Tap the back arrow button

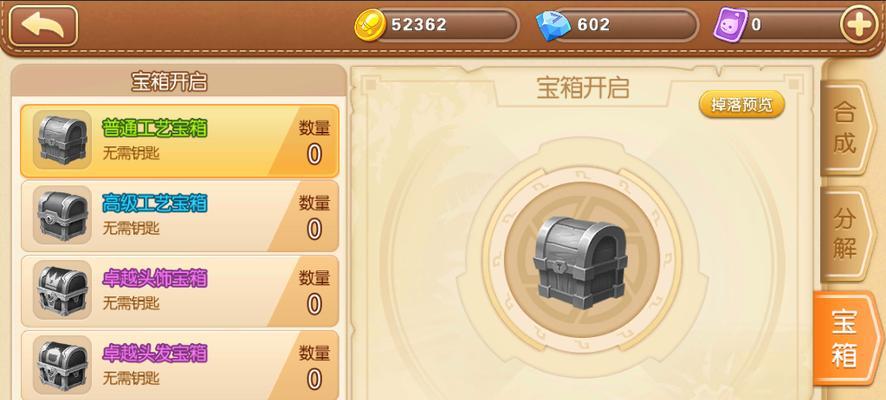43,25
